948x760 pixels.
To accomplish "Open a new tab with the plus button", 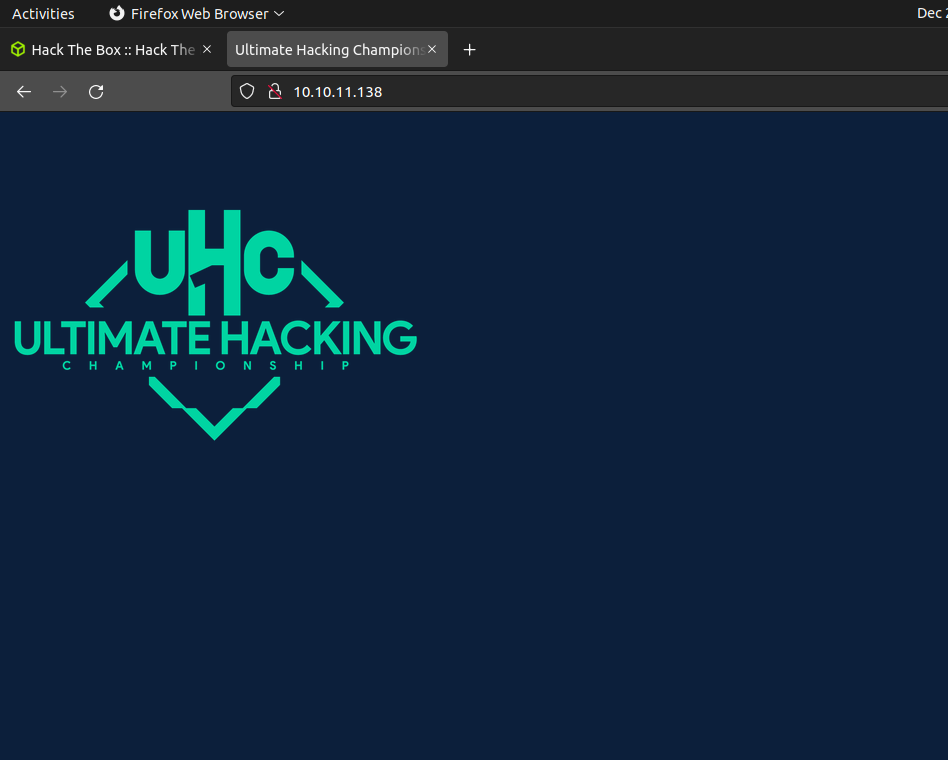I will click(470, 50).
